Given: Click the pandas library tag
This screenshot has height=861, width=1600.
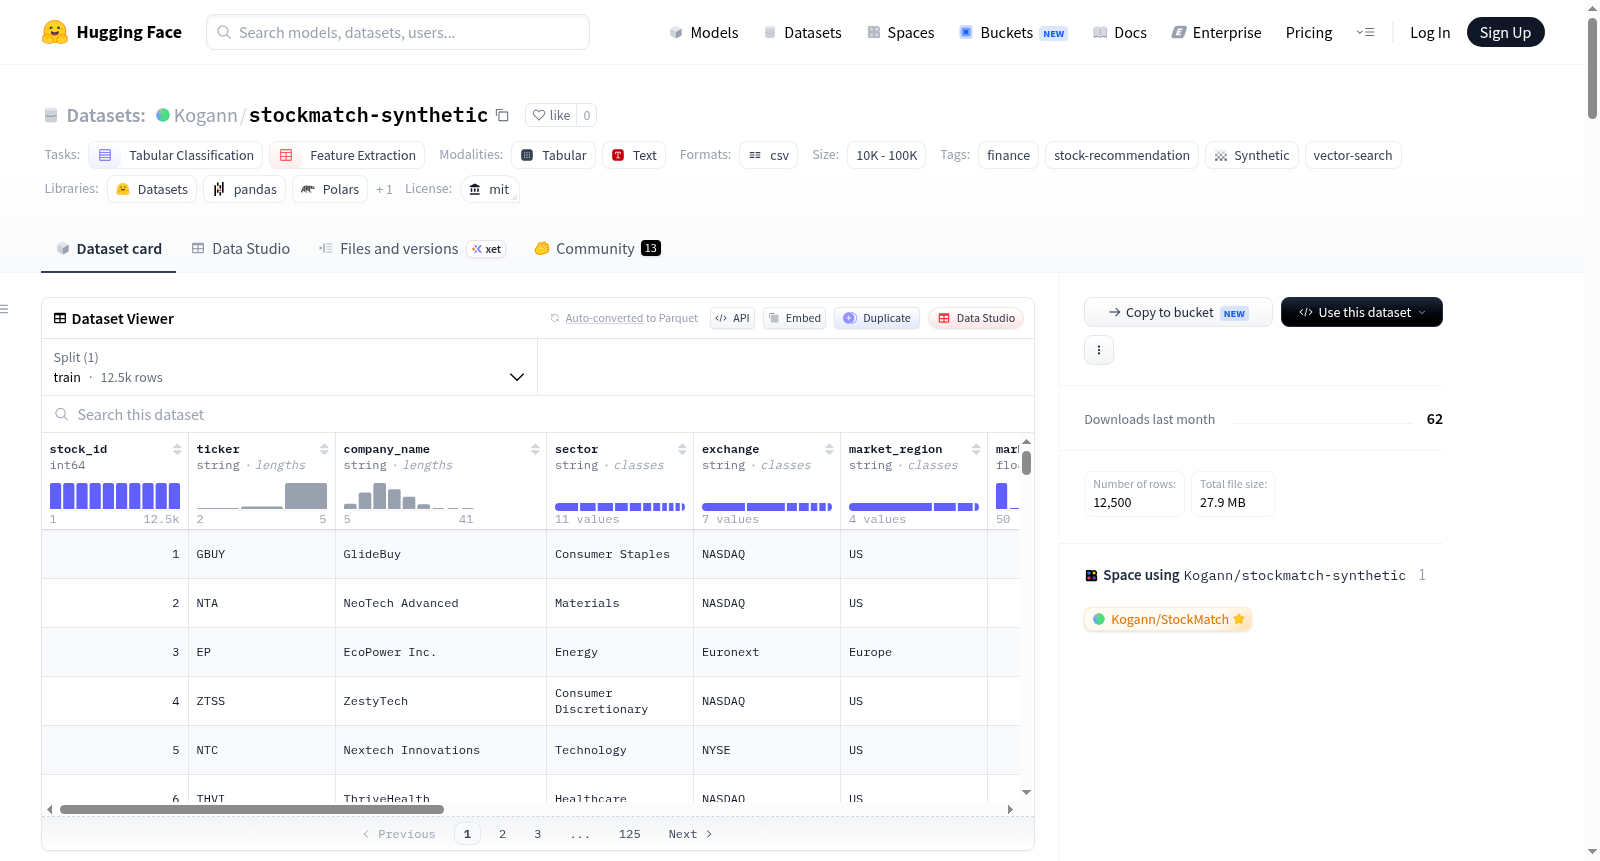Looking at the screenshot, I should click(245, 189).
